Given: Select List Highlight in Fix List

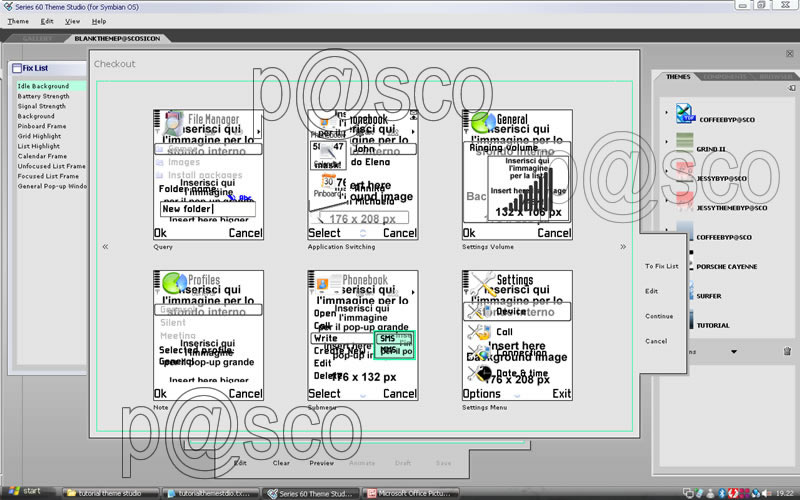Looking at the screenshot, I should (38, 146).
